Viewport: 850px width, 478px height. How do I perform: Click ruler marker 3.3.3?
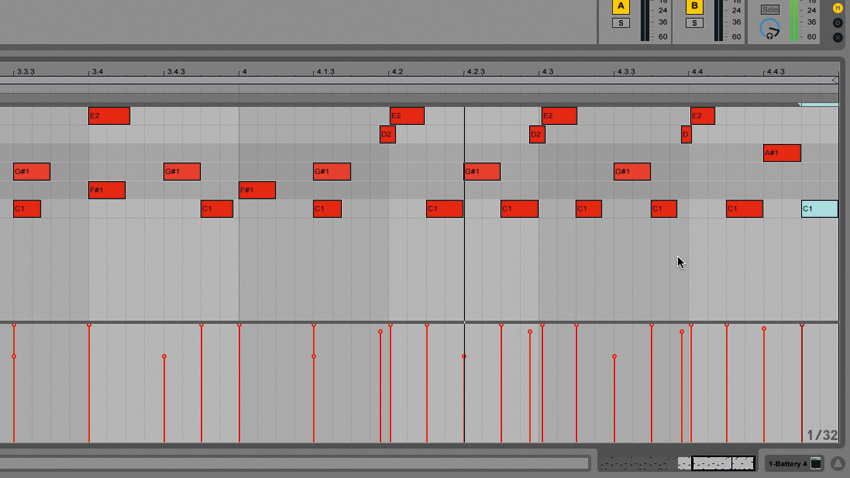[x=25, y=72]
